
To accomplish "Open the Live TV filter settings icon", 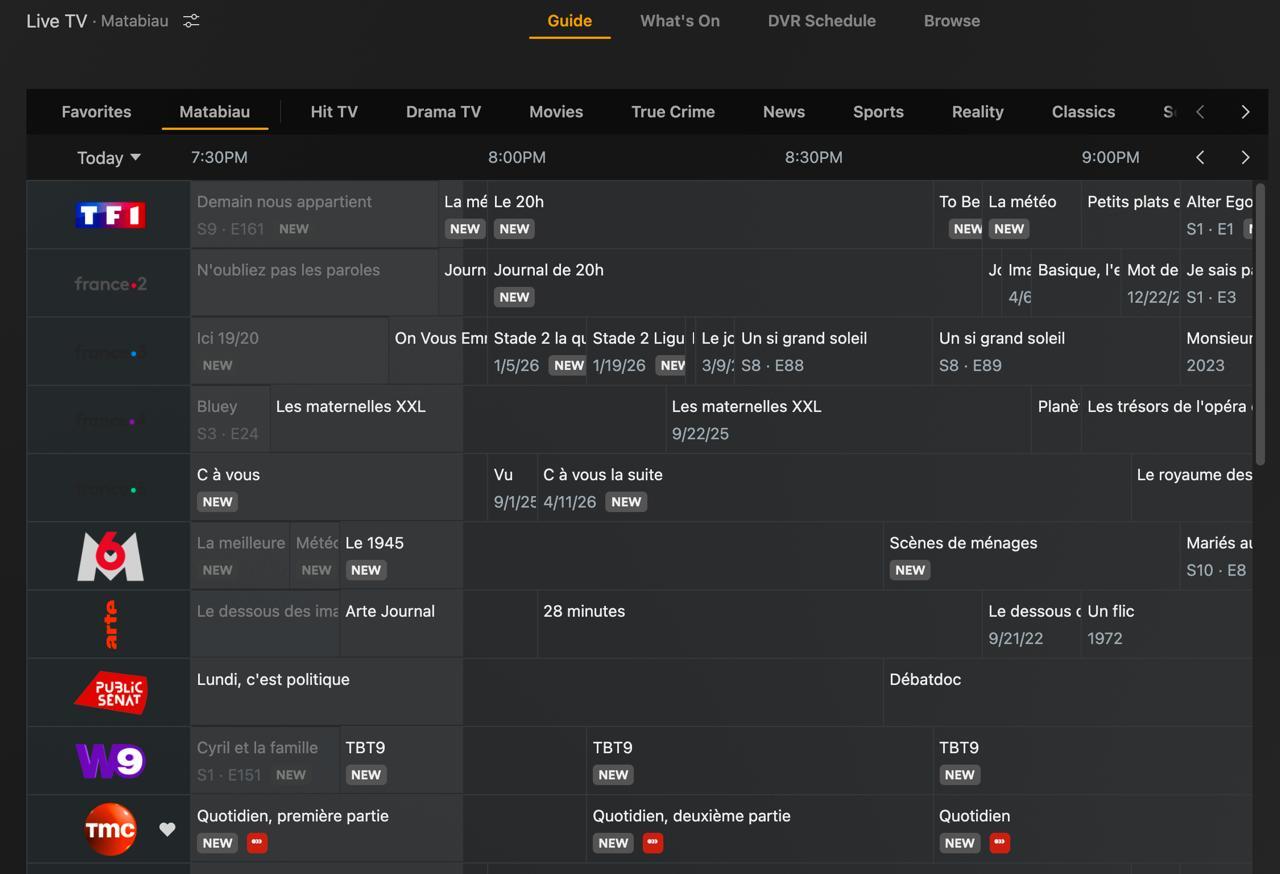I will point(191,21).
